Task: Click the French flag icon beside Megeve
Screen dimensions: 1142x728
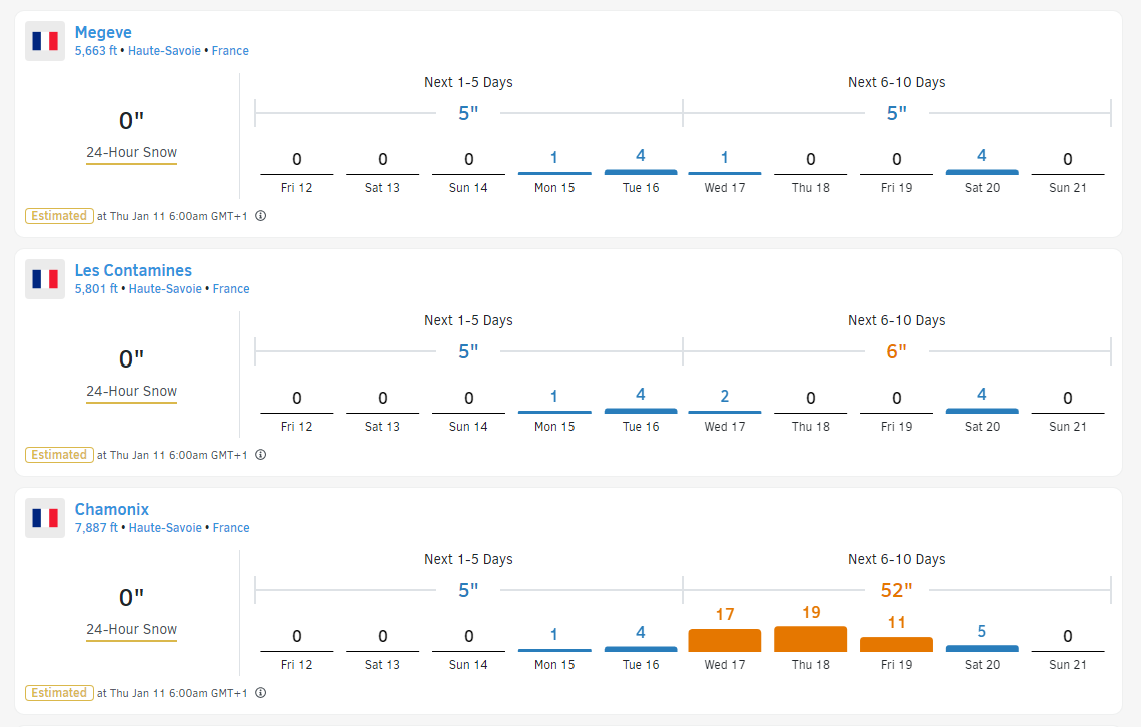Action: (x=45, y=41)
